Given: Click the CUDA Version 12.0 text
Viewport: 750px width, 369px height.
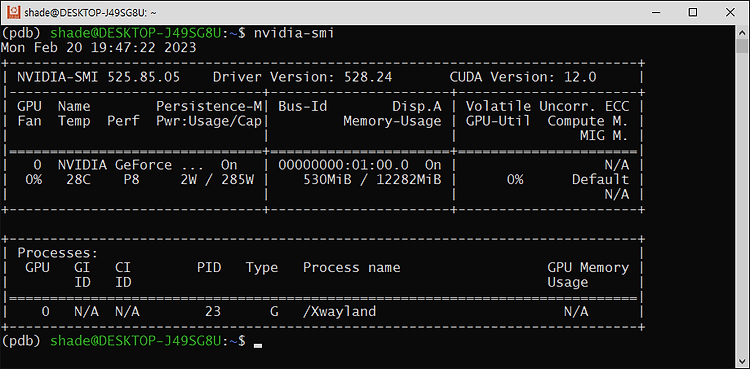Looking at the screenshot, I should pos(523,77).
